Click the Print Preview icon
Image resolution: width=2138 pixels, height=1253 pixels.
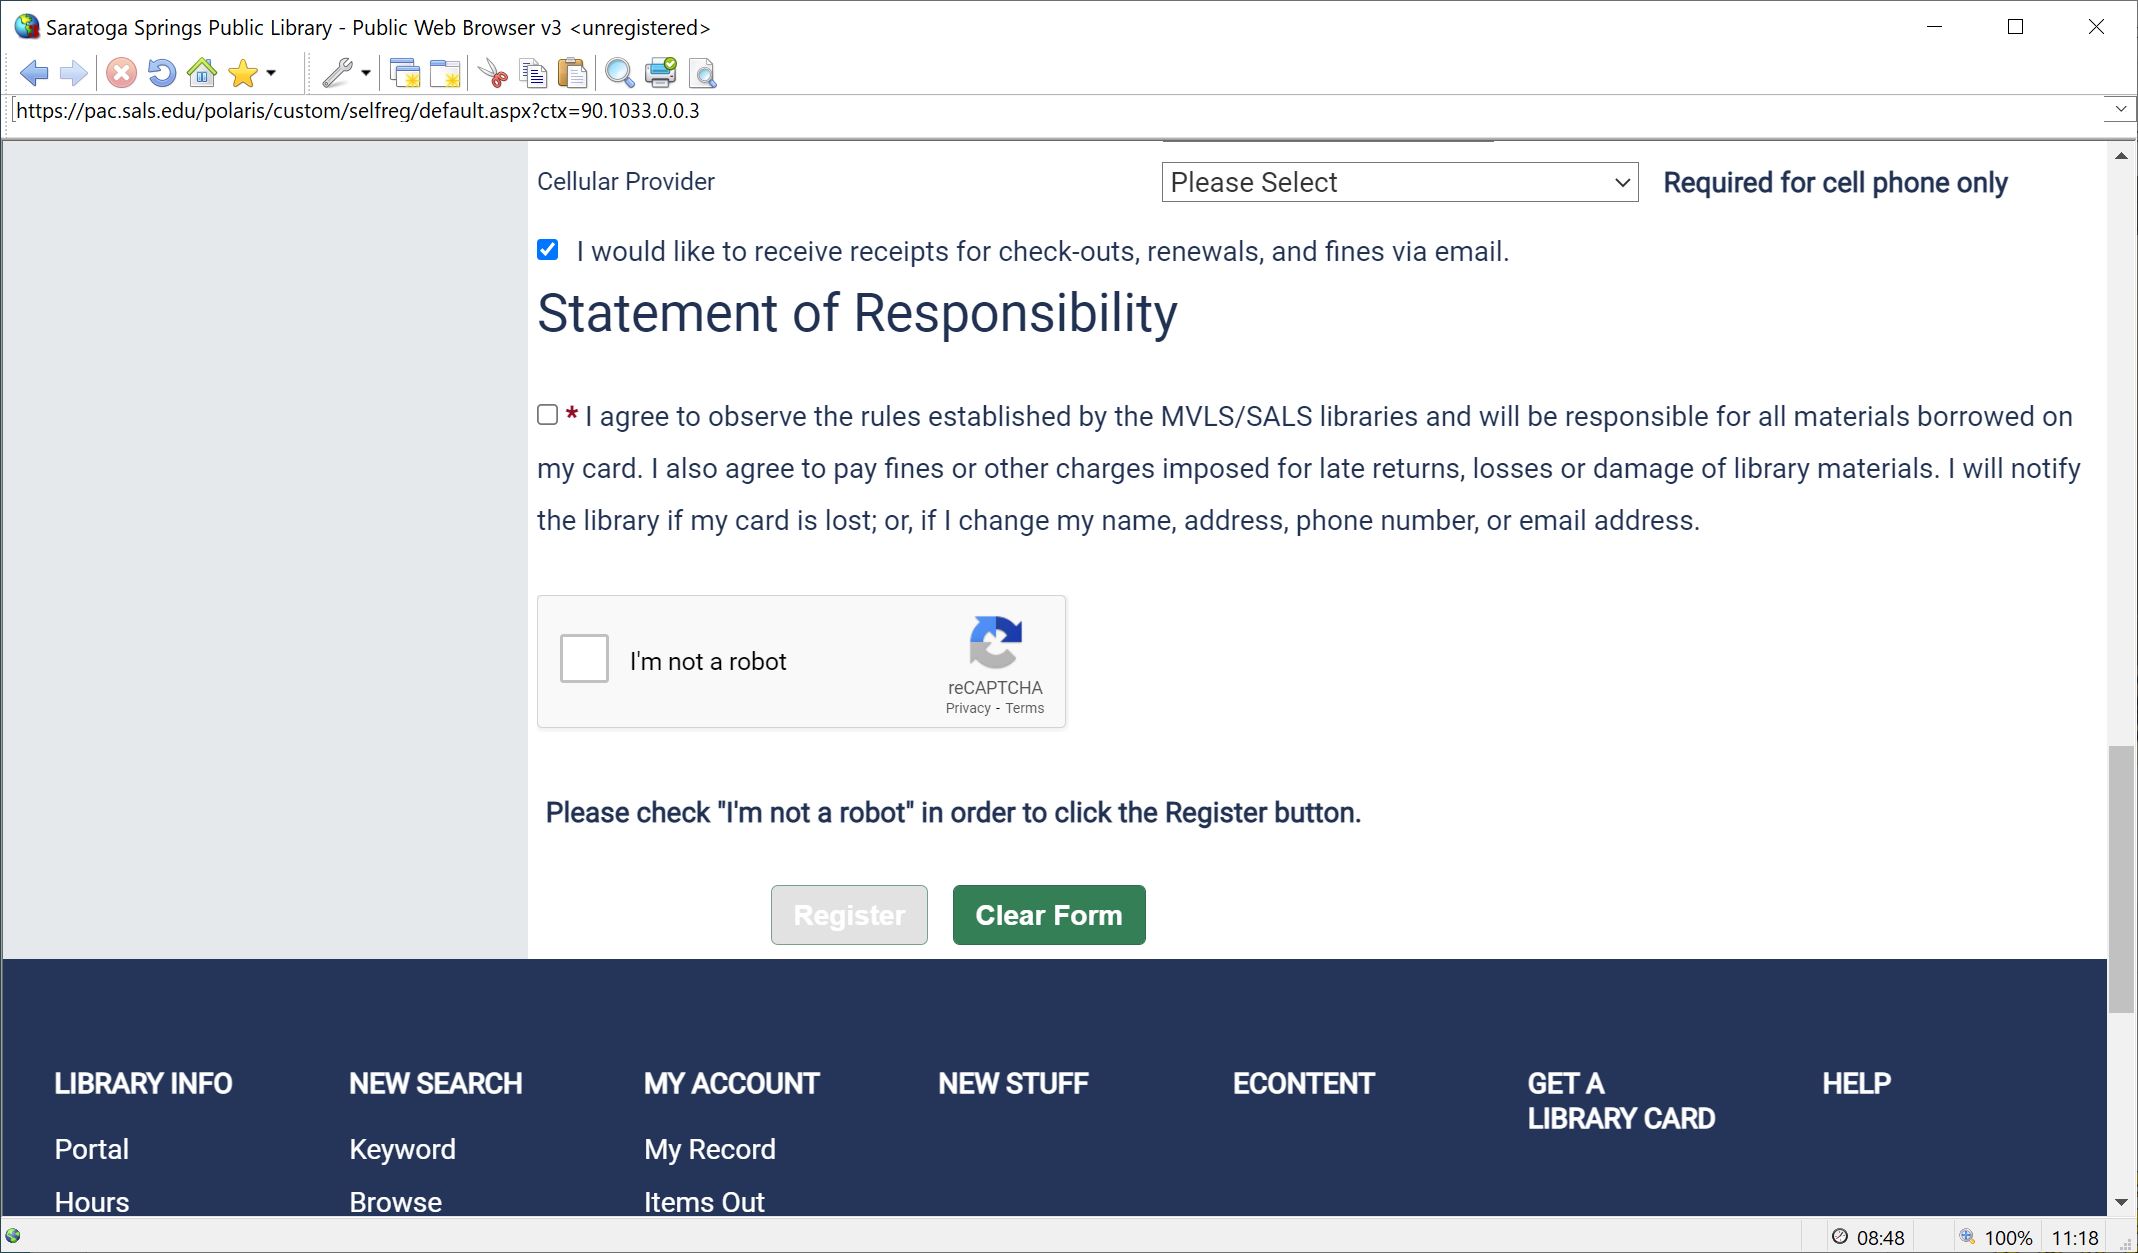(703, 73)
